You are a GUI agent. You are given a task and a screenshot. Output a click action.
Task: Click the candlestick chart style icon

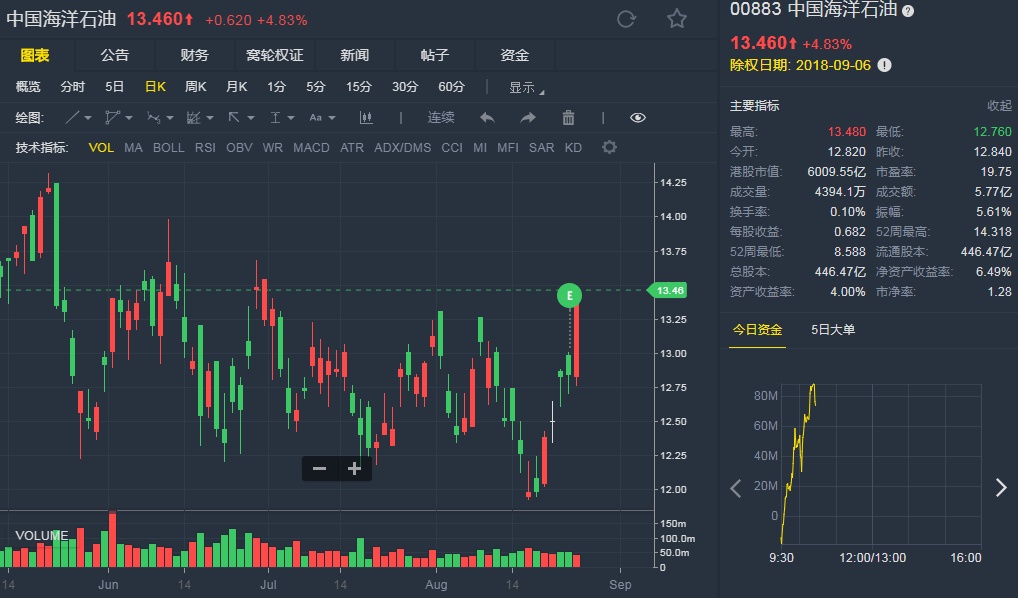click(x=366, y=118)
